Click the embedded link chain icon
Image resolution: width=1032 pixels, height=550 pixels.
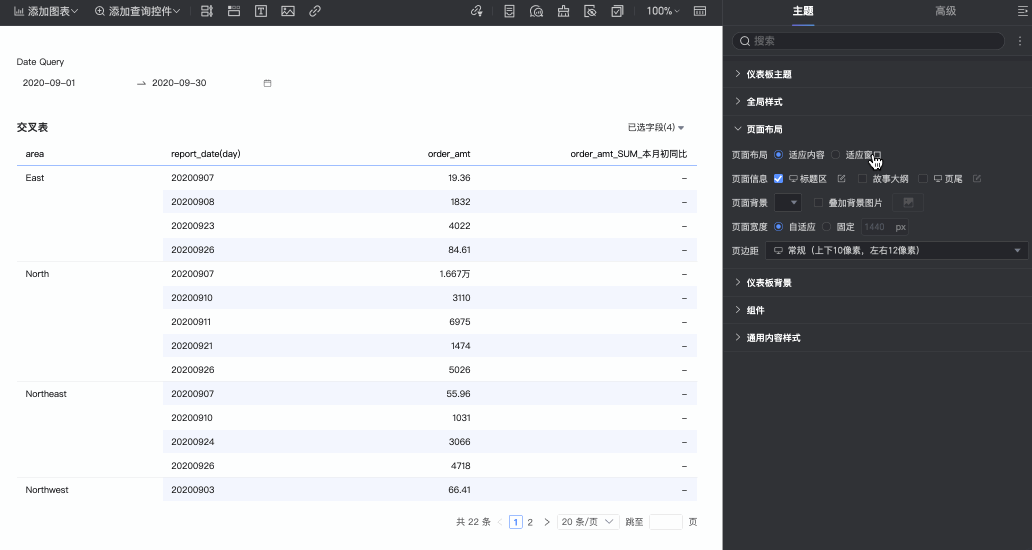click(x=315, y=11)
